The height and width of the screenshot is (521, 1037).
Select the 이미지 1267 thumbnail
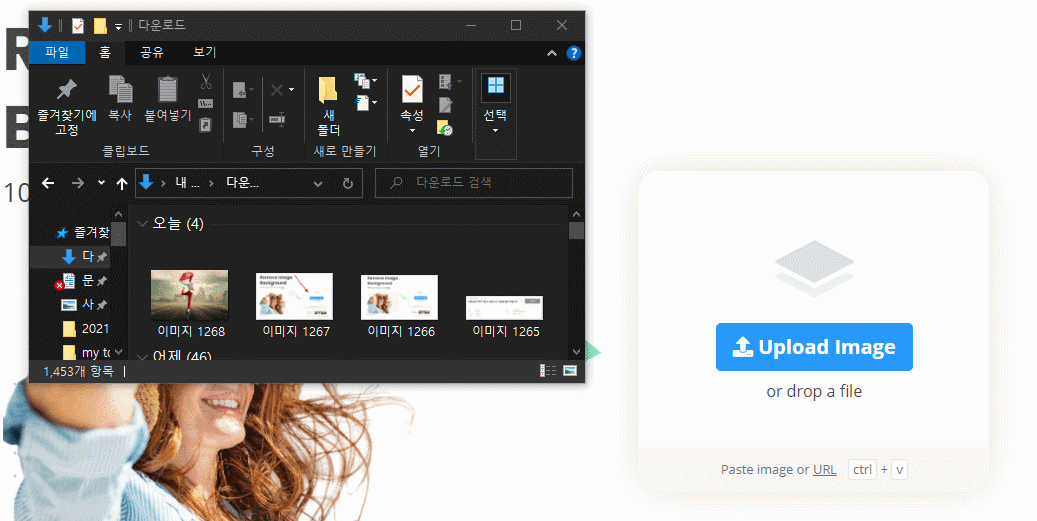294,296
